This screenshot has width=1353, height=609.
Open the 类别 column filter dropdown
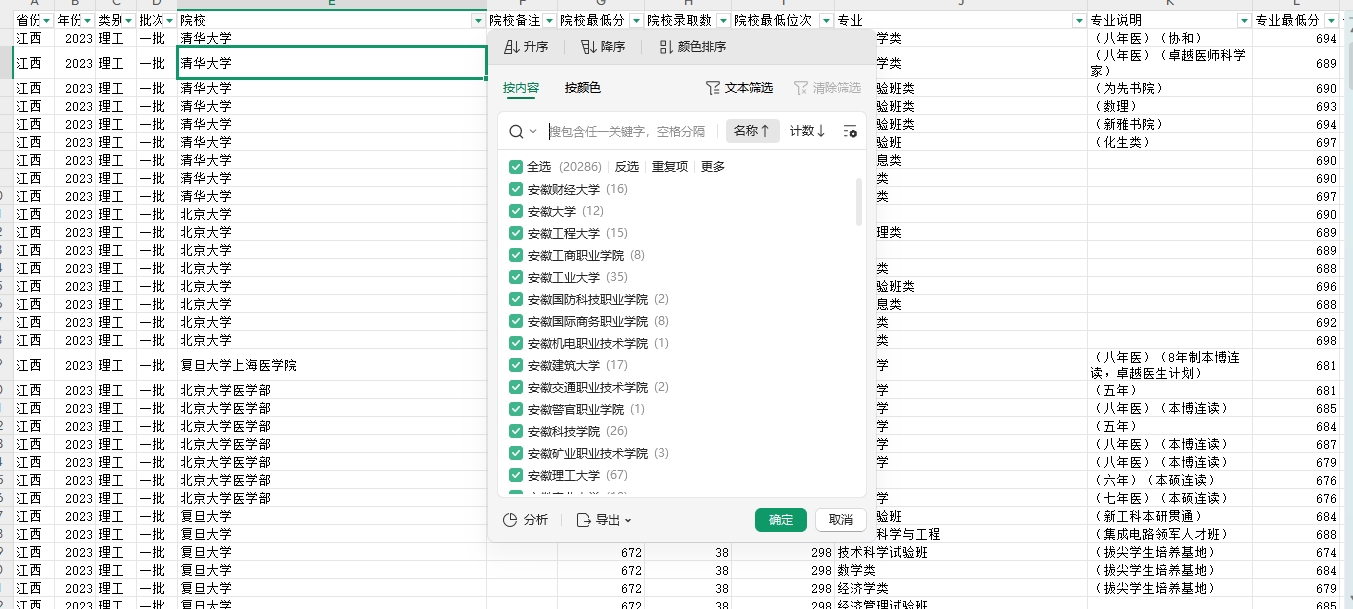(129, 20)
